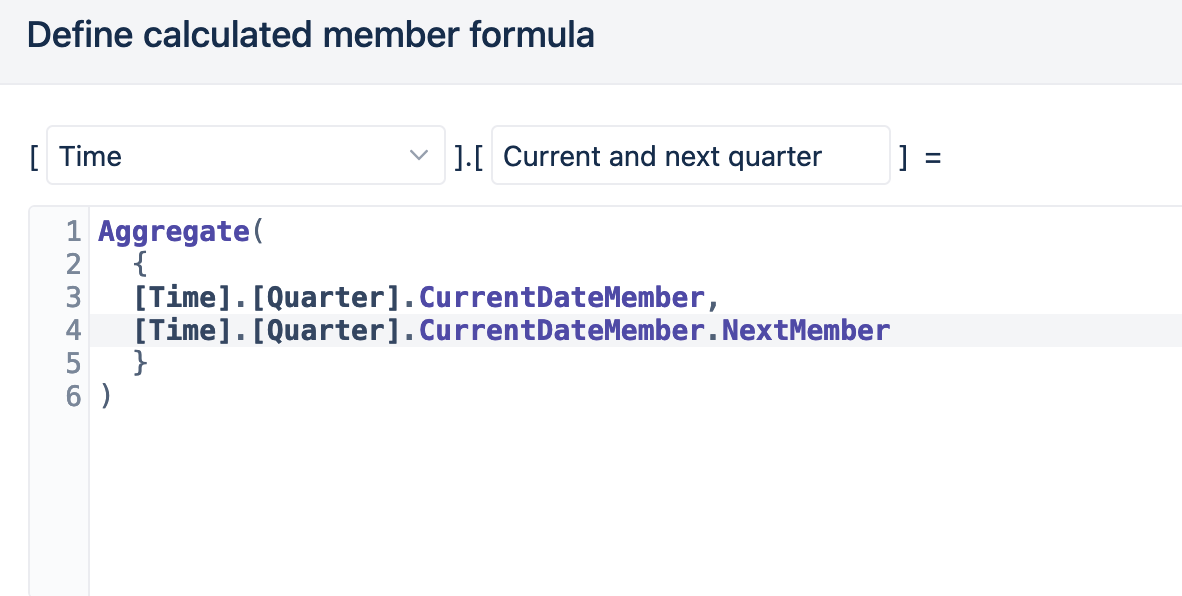Screen dimensions: 1182x596
Task: Click CurrentDateMember on line 3
Action: point(562,298)
